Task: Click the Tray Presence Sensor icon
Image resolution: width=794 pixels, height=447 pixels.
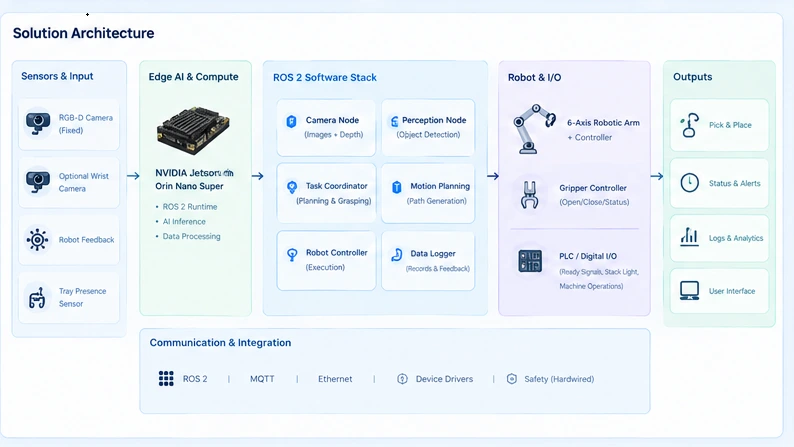Action: pyautogui.click(x=37, y=298)
